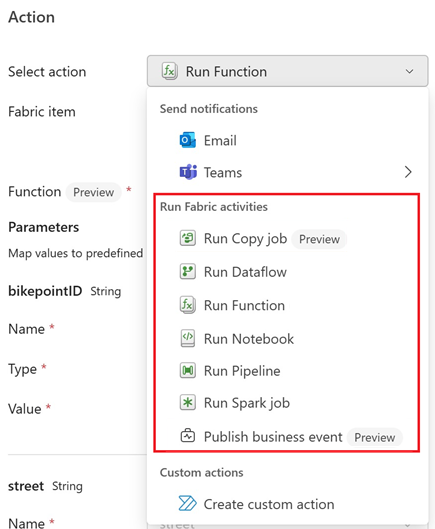435x529 pixels.
Task: Select Run Copy job action
Action: pos(287,239)
